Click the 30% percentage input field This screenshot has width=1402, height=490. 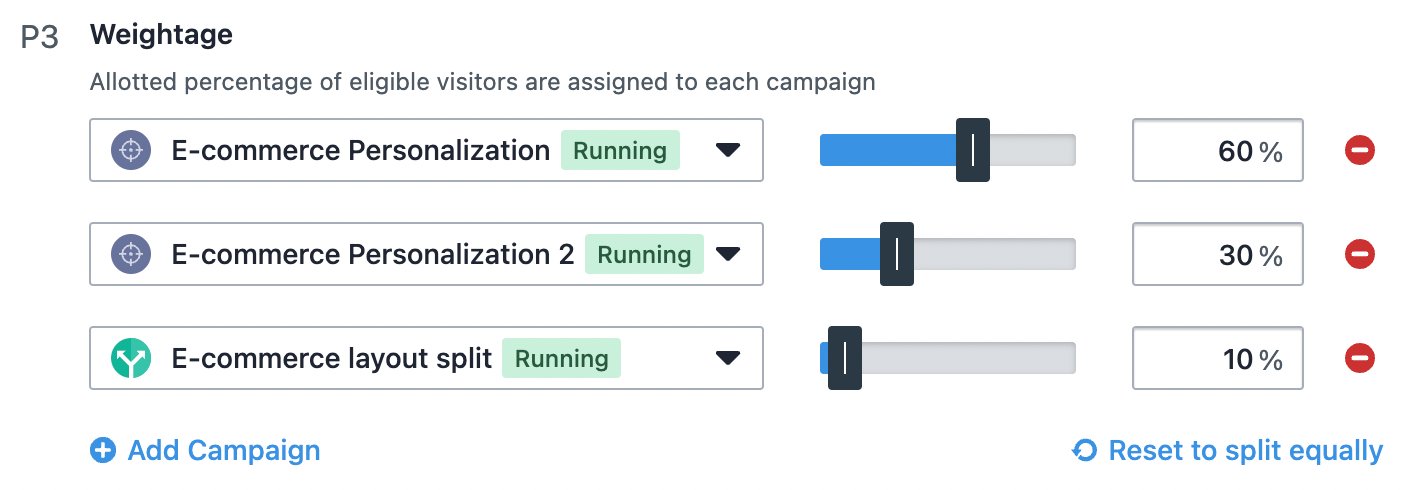click(1217, 254)
